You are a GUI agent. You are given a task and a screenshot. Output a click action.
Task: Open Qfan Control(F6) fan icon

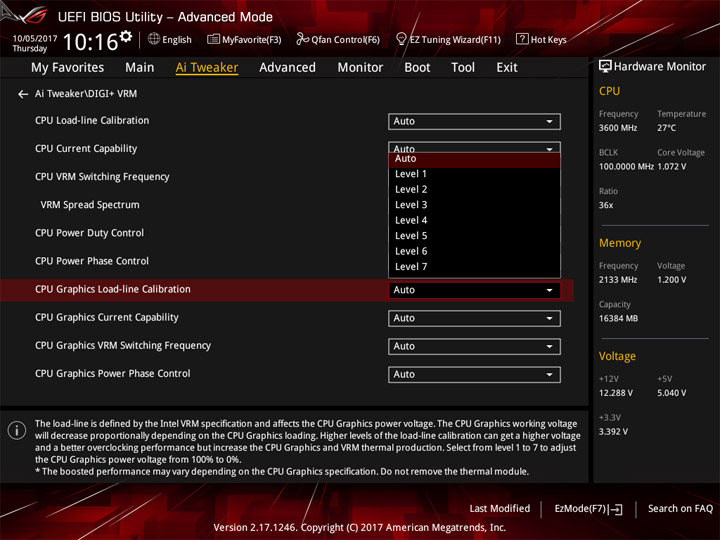click(302, 39)
